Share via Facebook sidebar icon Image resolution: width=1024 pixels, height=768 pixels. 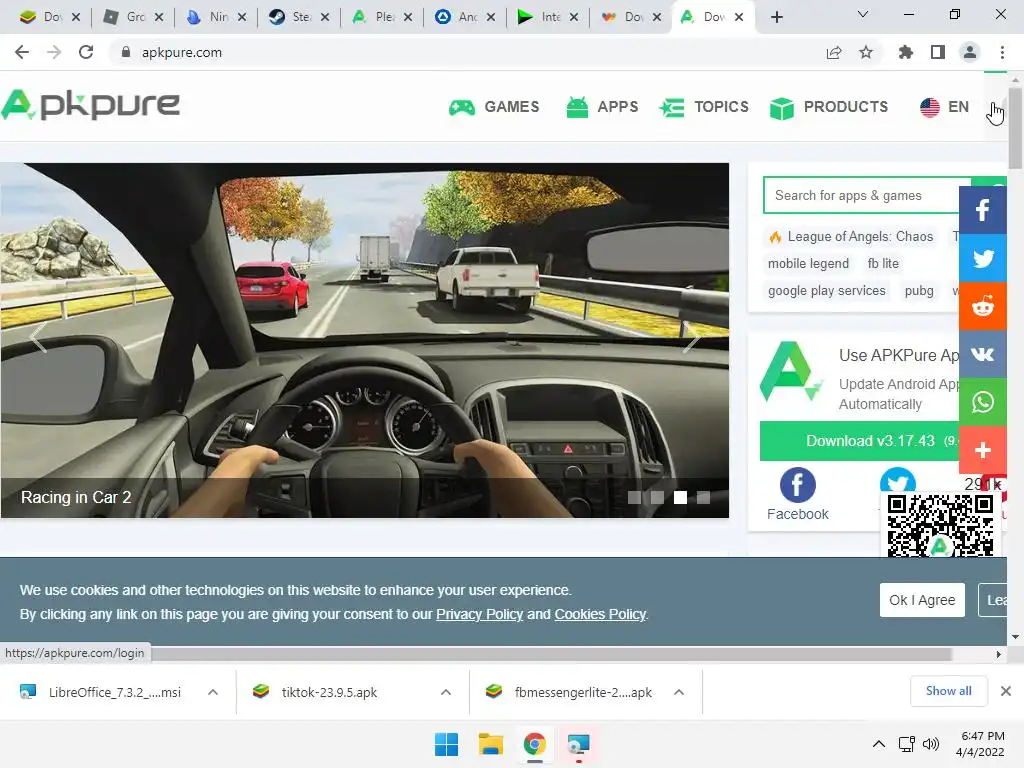point(982,210)
